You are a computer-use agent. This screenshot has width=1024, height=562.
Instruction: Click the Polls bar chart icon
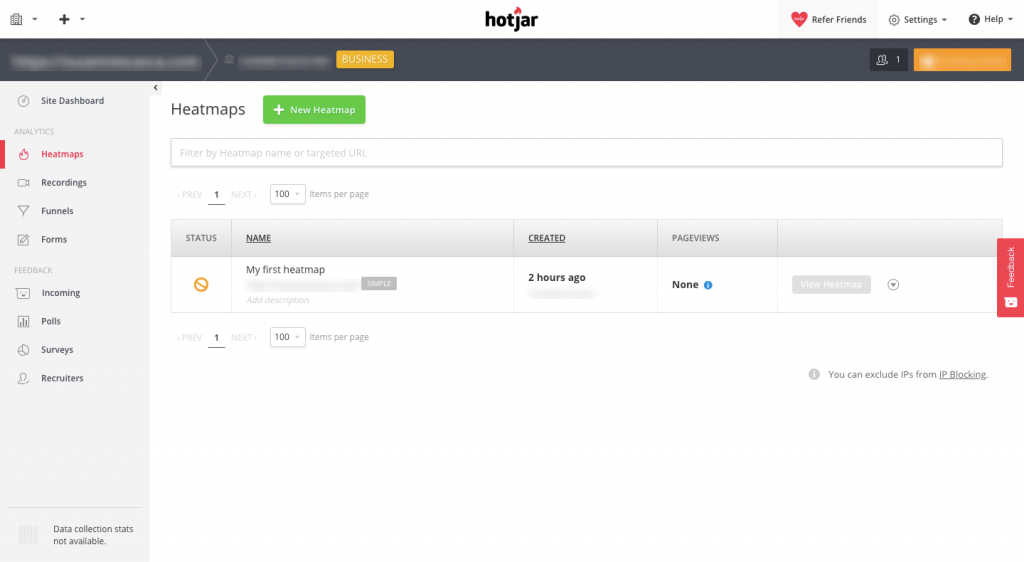click(x=24, y=321)
